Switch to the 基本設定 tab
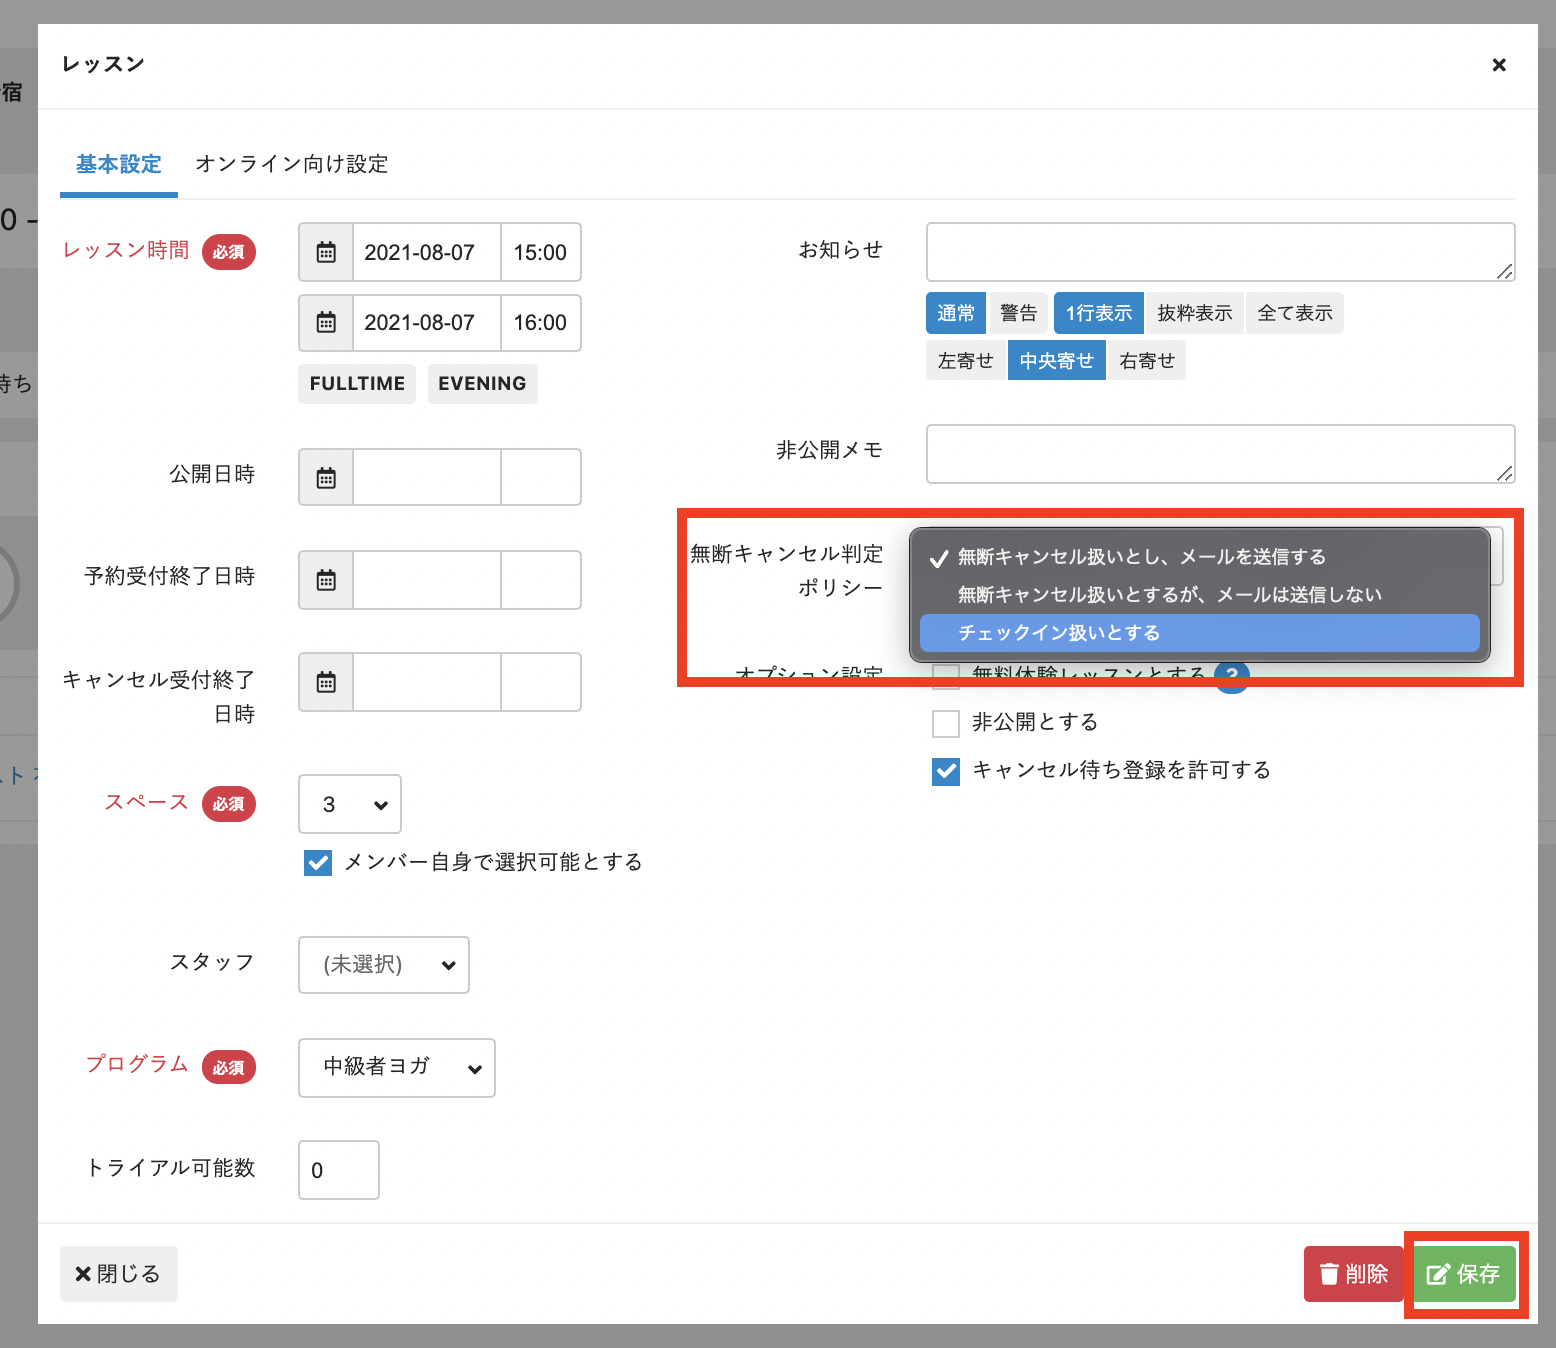Viewport: 1556px width, 1348px height. click(x=119, y=164)
